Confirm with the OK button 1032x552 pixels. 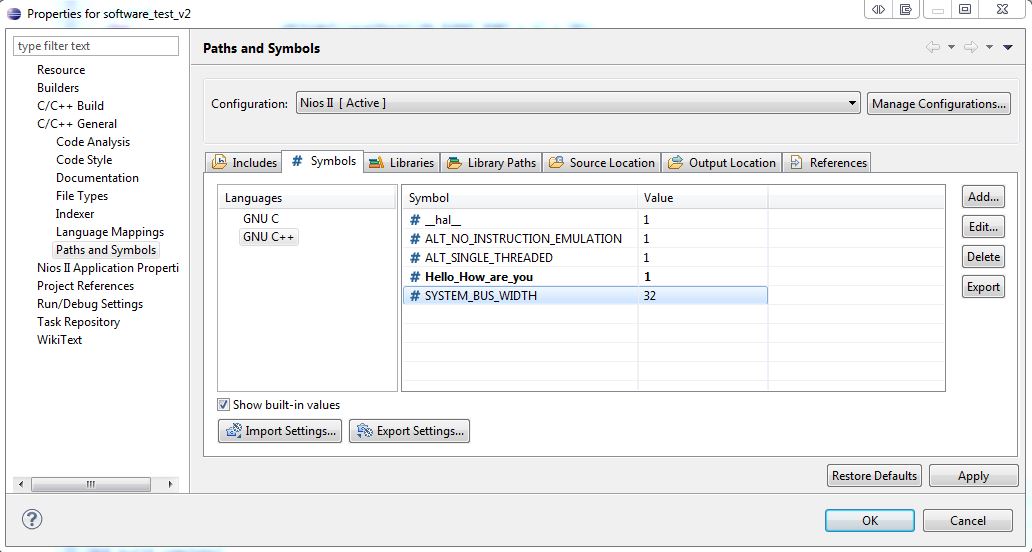869,520
